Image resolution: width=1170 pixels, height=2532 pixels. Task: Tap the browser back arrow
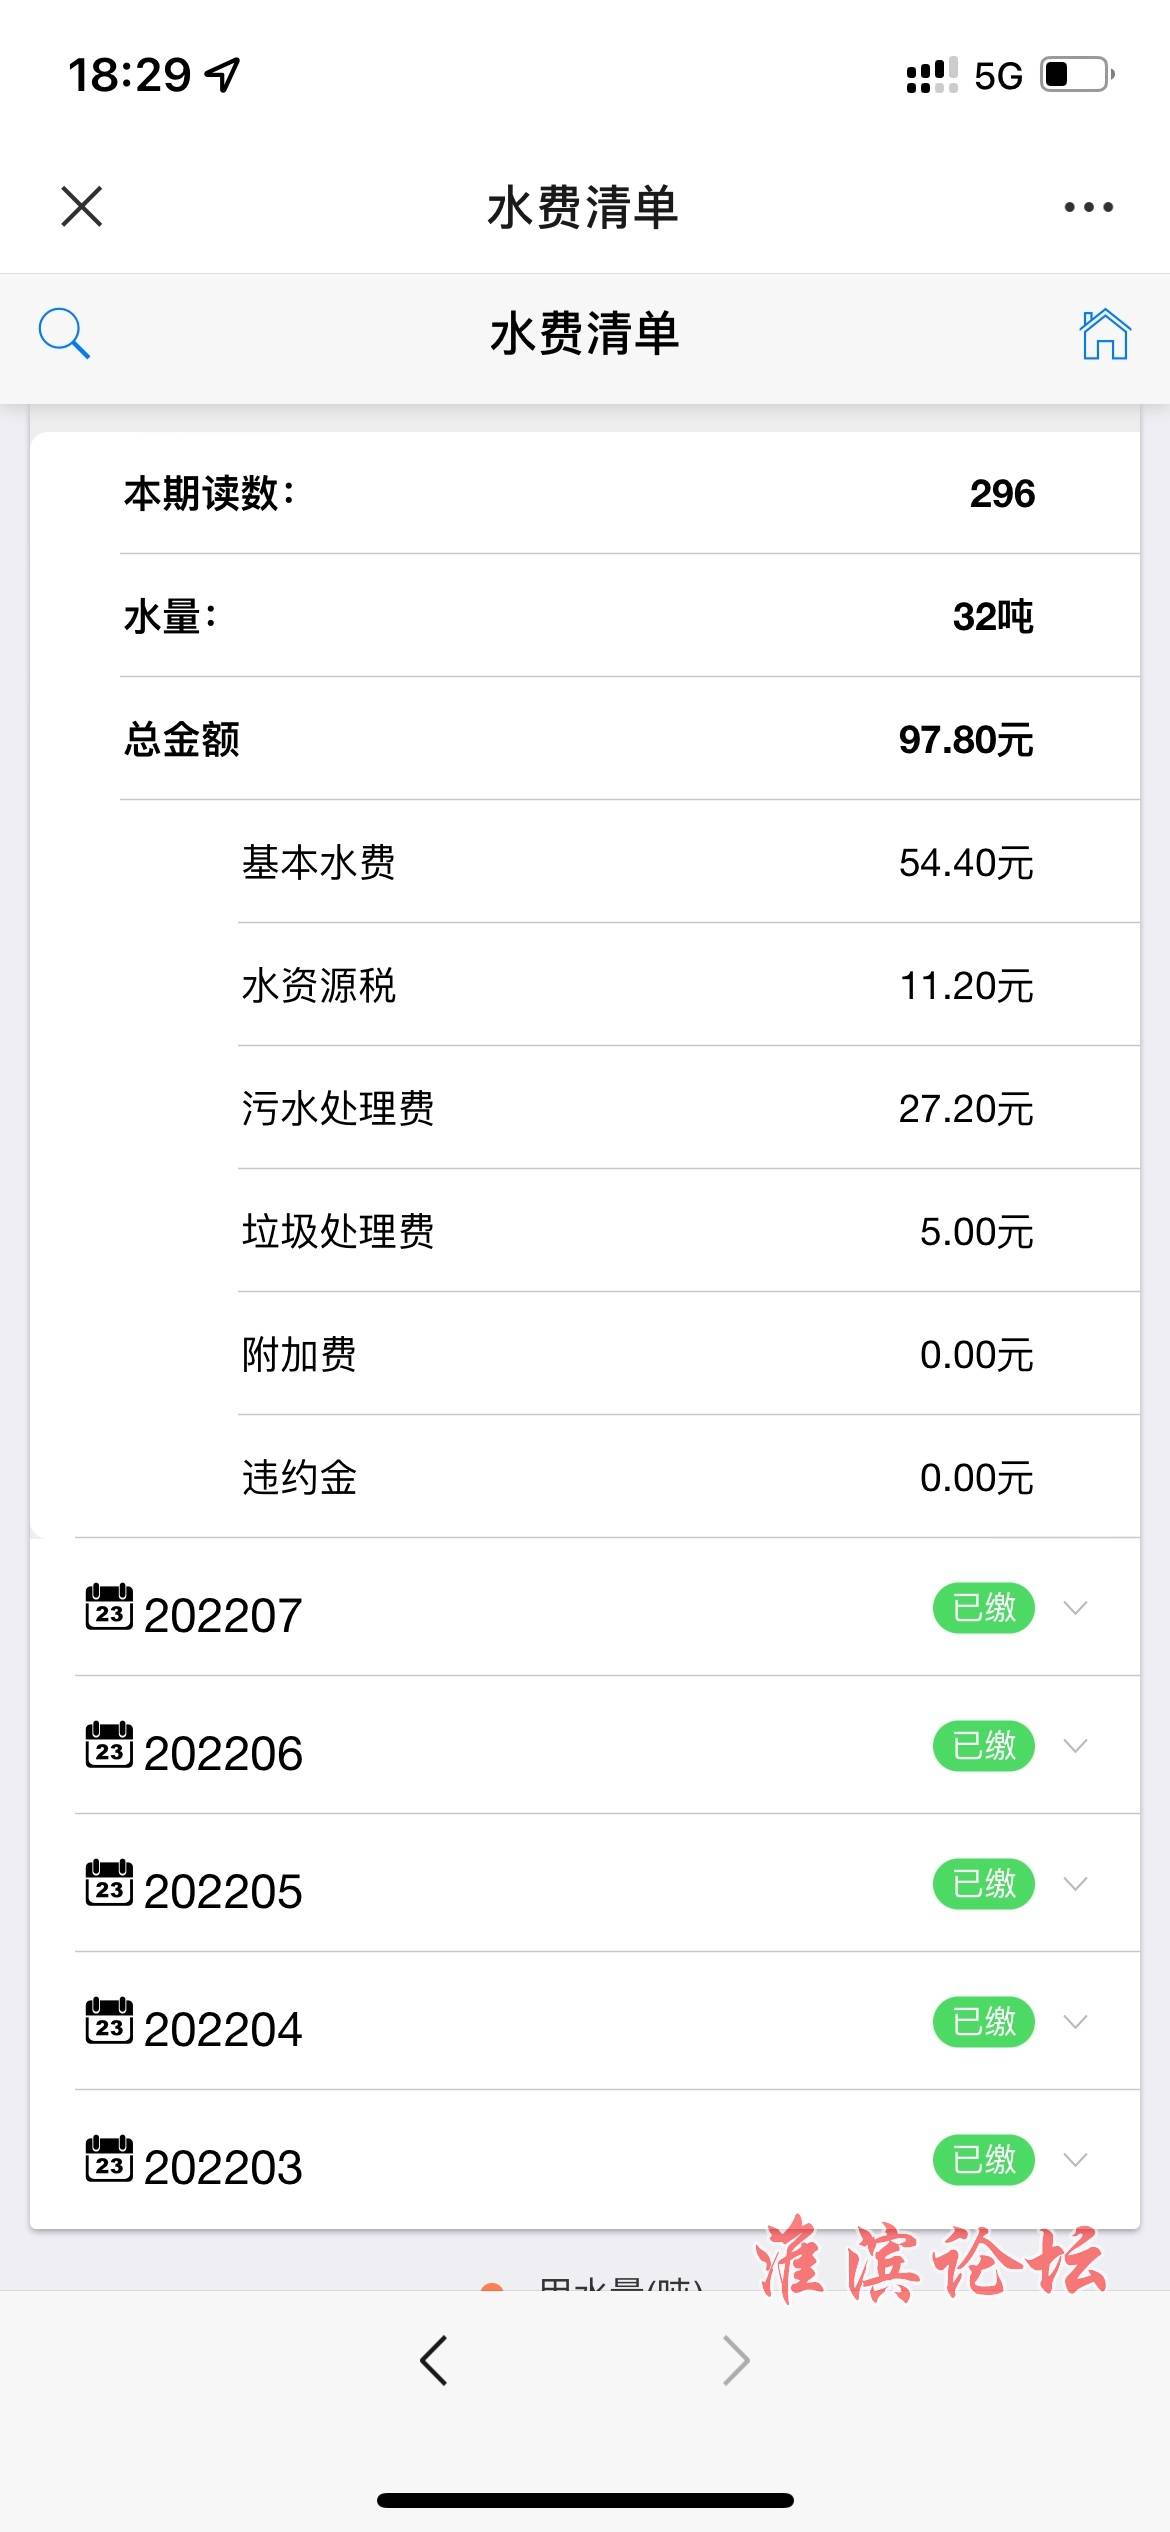(434, 2361)
